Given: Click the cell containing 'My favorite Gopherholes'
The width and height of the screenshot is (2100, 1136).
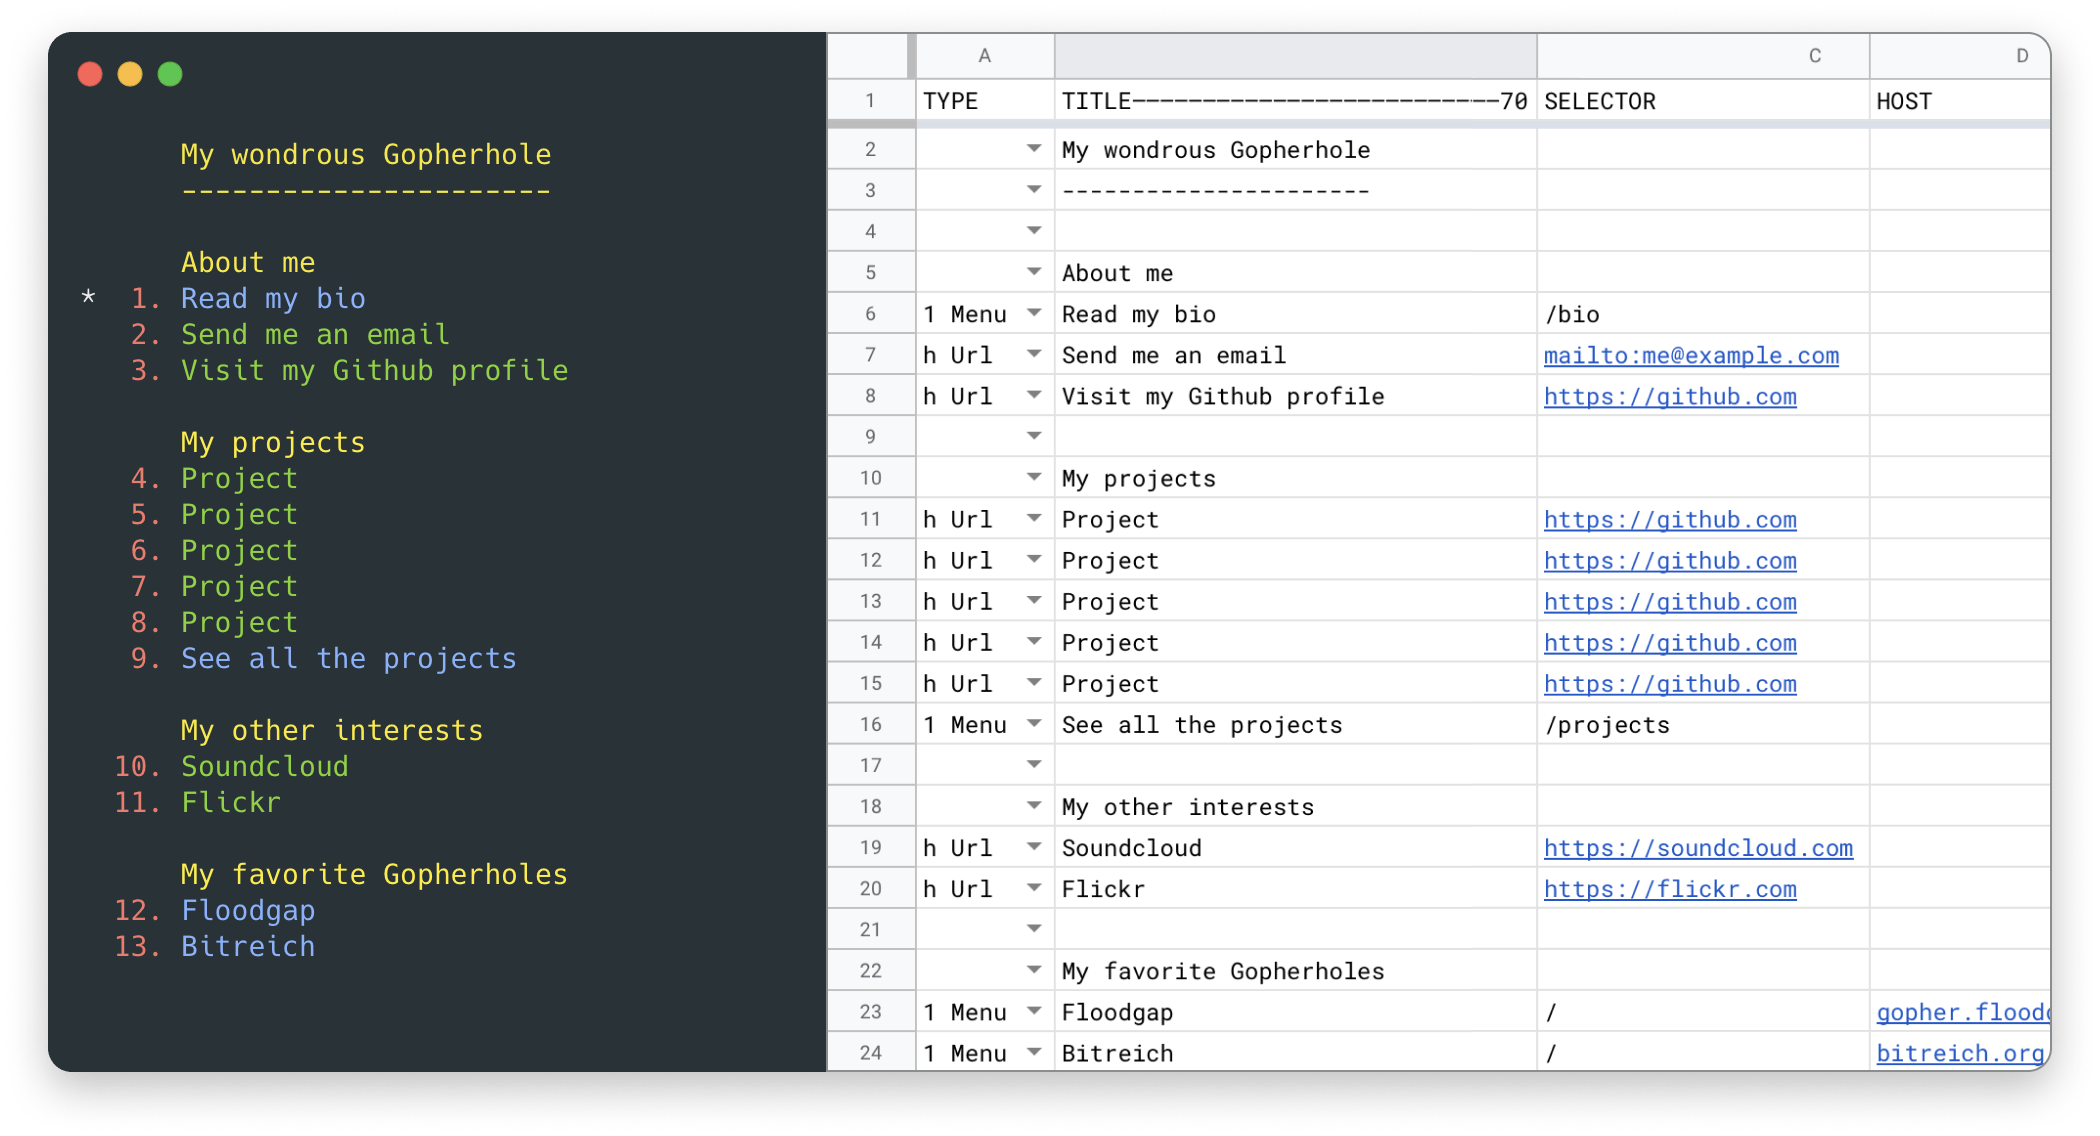Looking at the screenshot, I should click(1222, 970).
